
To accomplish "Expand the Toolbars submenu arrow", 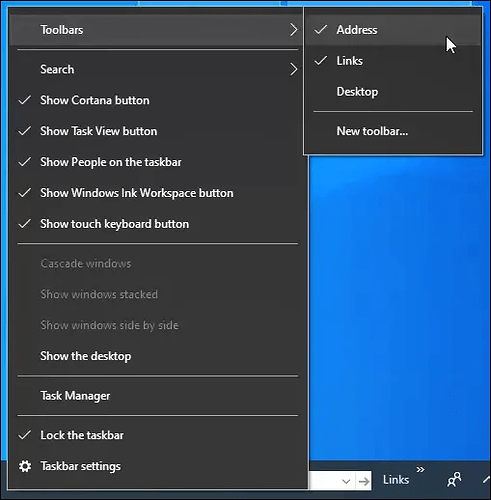I will click(x=293, y=30).
